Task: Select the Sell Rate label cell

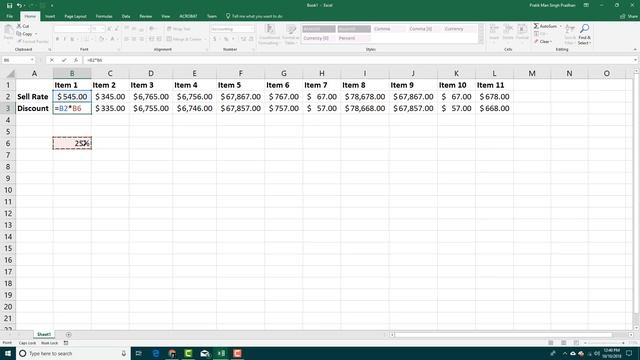Action: (34, 97)
